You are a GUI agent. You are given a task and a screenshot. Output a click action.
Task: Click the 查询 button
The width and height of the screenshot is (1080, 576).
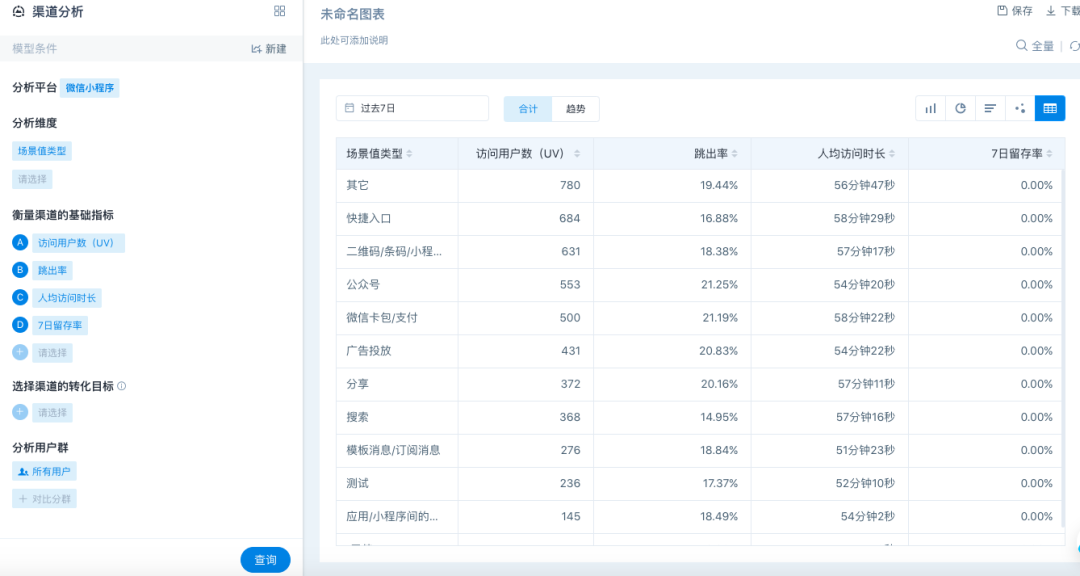pyautogui.click(x=265, y=559)
